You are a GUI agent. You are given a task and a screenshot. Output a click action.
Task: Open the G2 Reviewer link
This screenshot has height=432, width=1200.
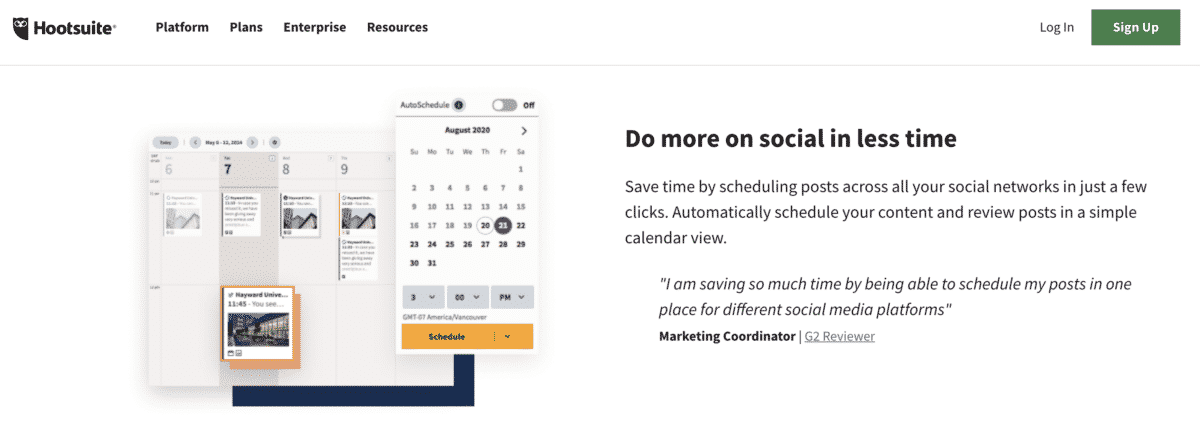click(x=840, y=336)
